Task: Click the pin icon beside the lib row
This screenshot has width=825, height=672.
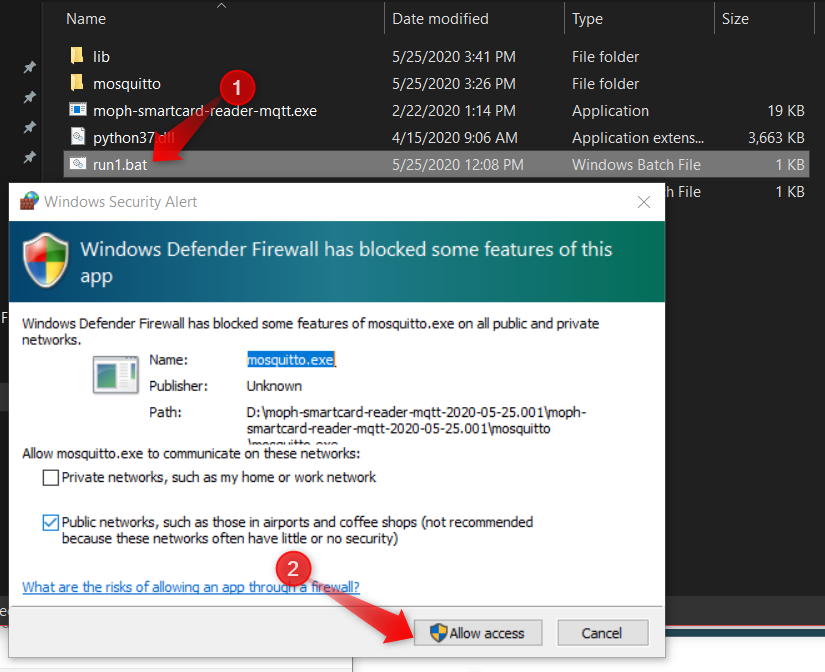Action: [30, 67]
